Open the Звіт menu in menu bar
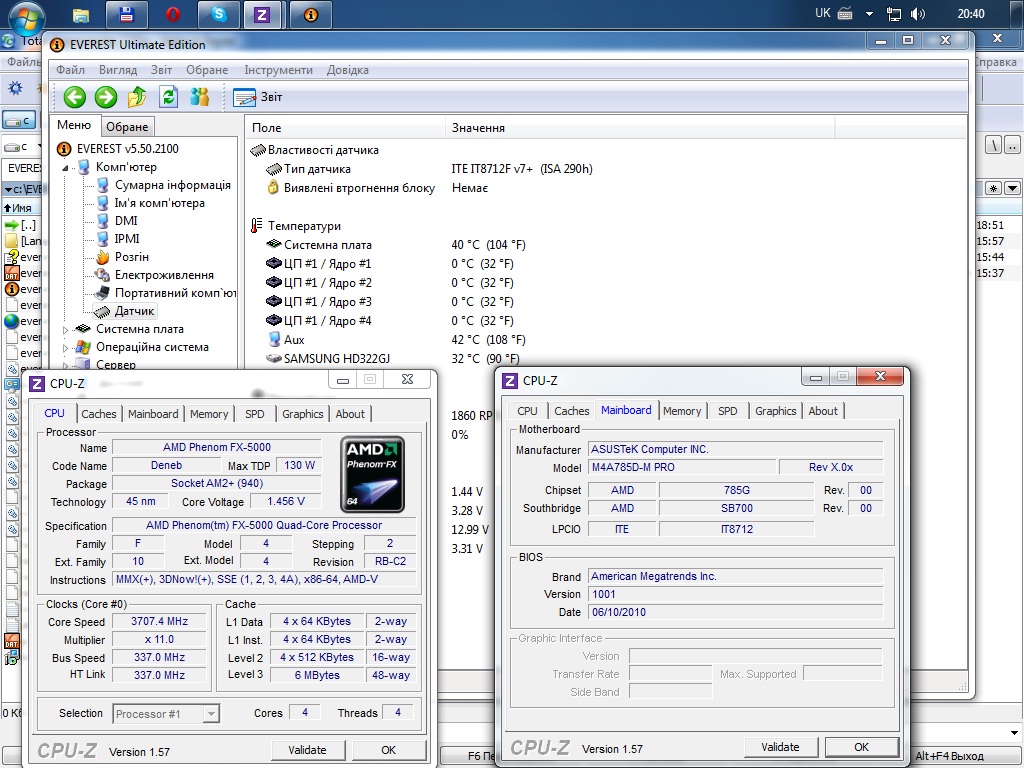 [161, 70]
